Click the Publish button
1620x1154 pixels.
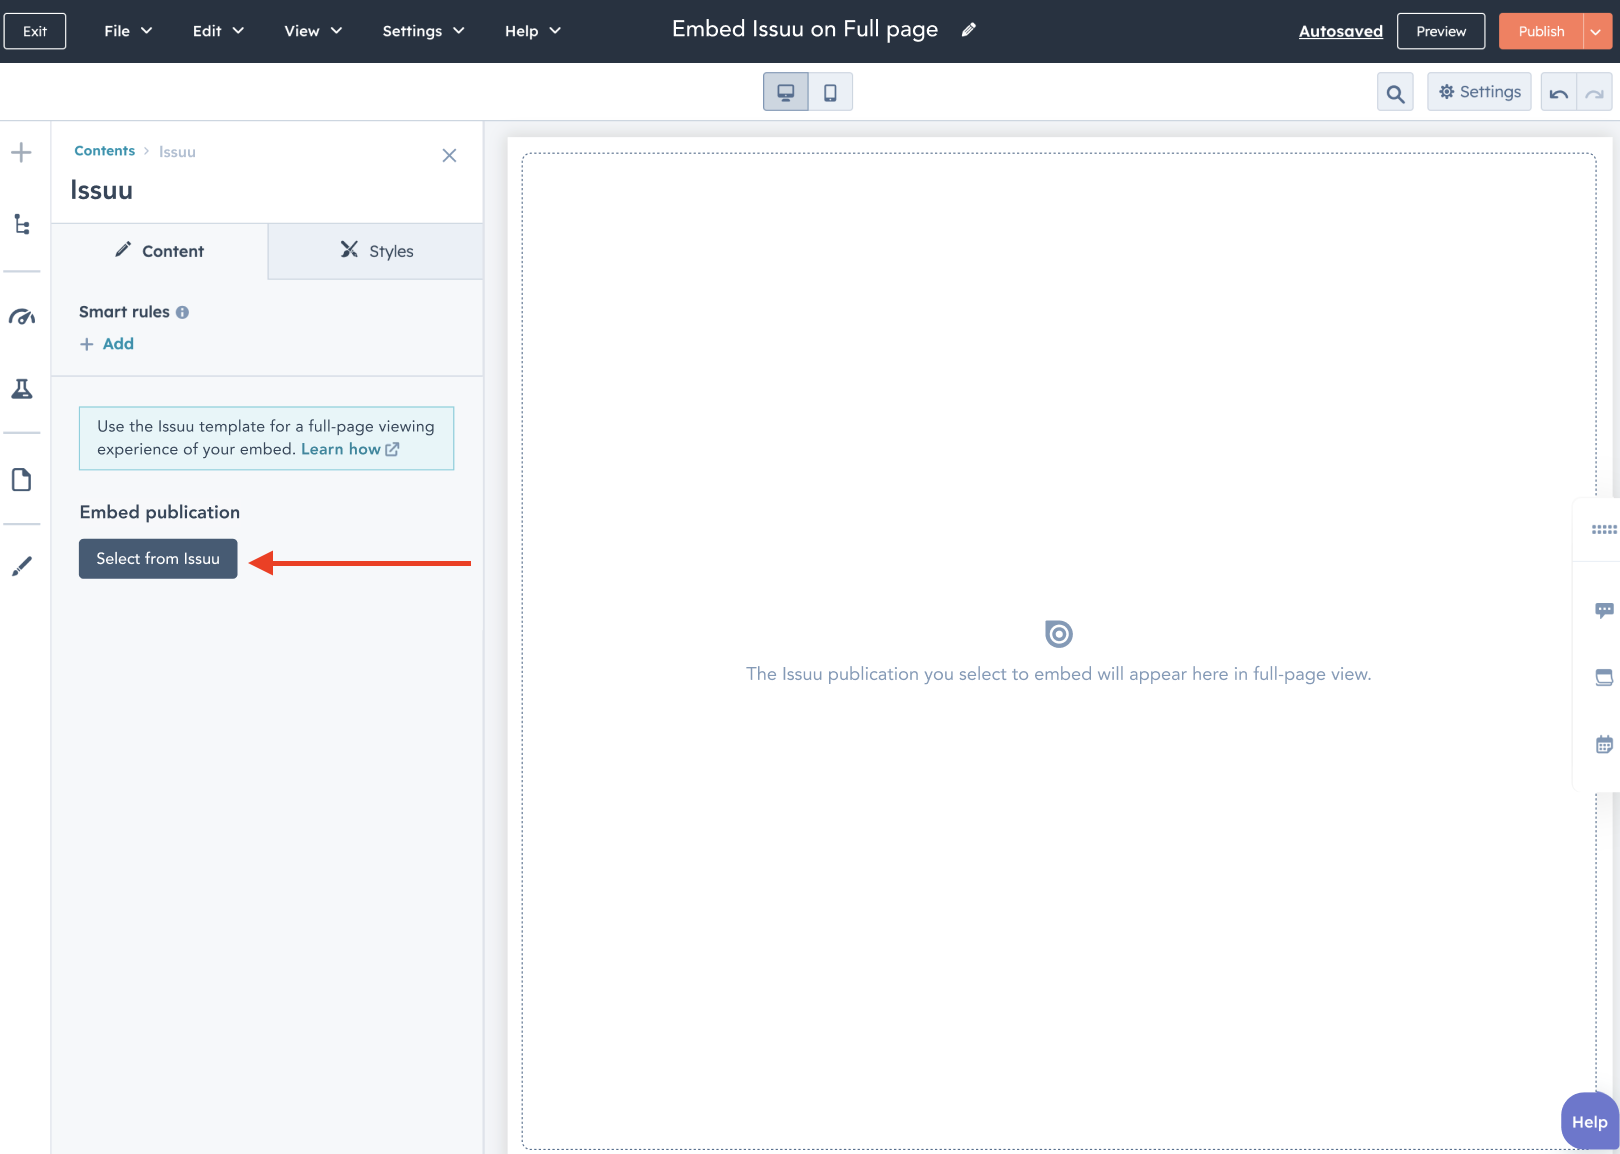pos(1541,31)
